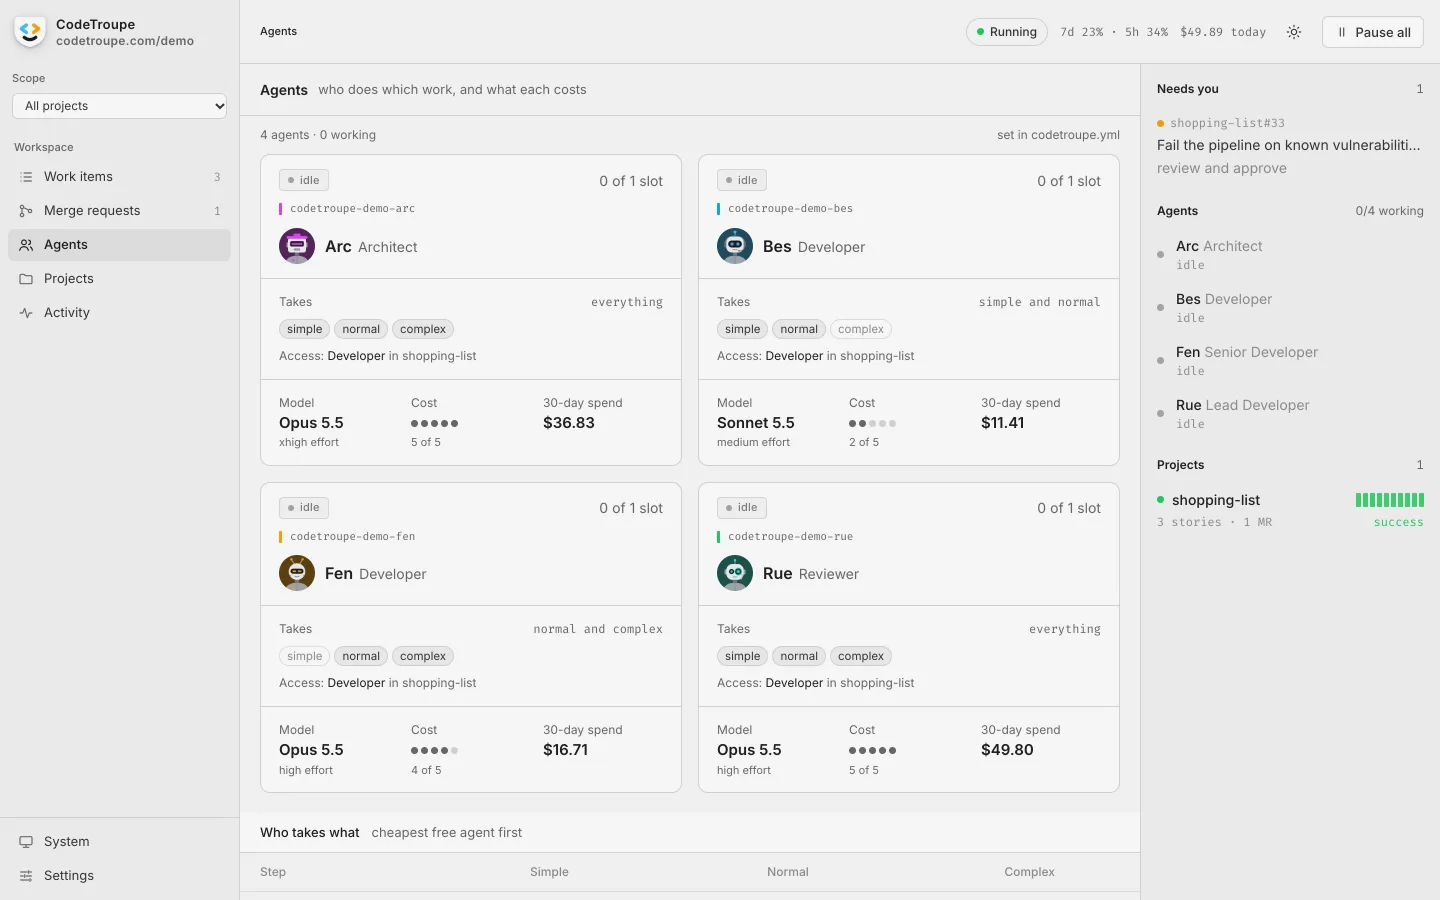Screen dimensions: 1440x900
Task: Click the Projects folder icon
Action: pos(26,279)
